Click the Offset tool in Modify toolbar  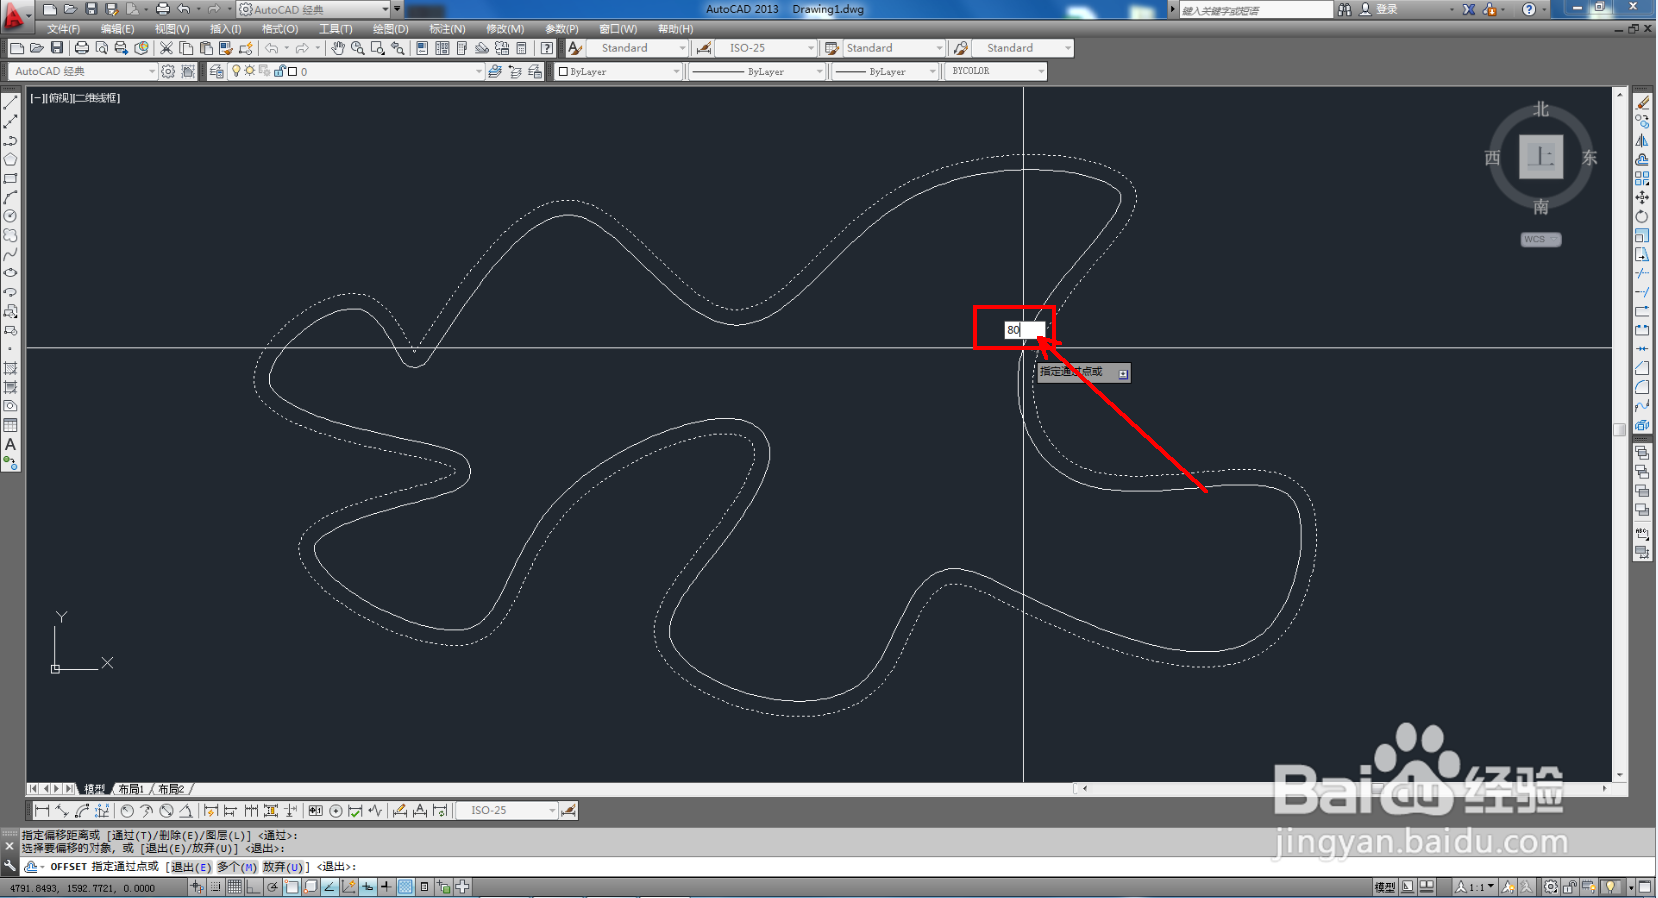click(x=1642, y=160)
